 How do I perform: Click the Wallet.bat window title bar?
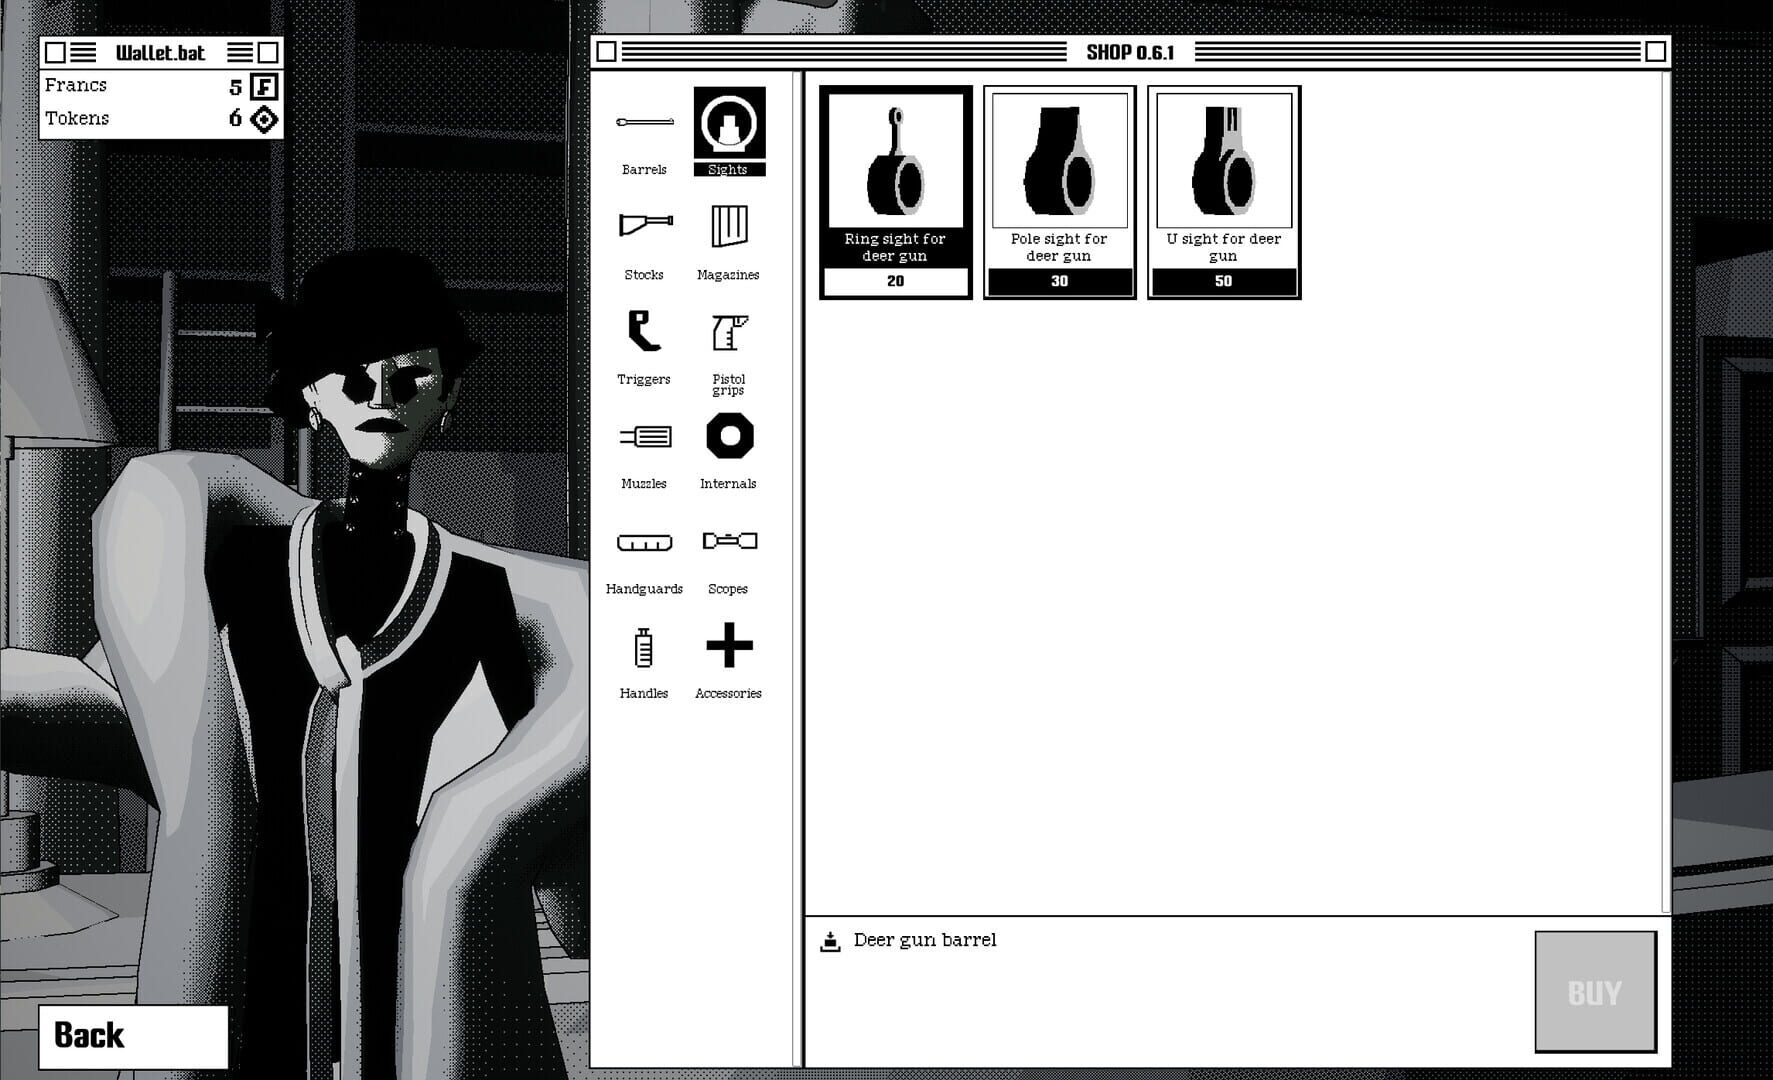160,53
